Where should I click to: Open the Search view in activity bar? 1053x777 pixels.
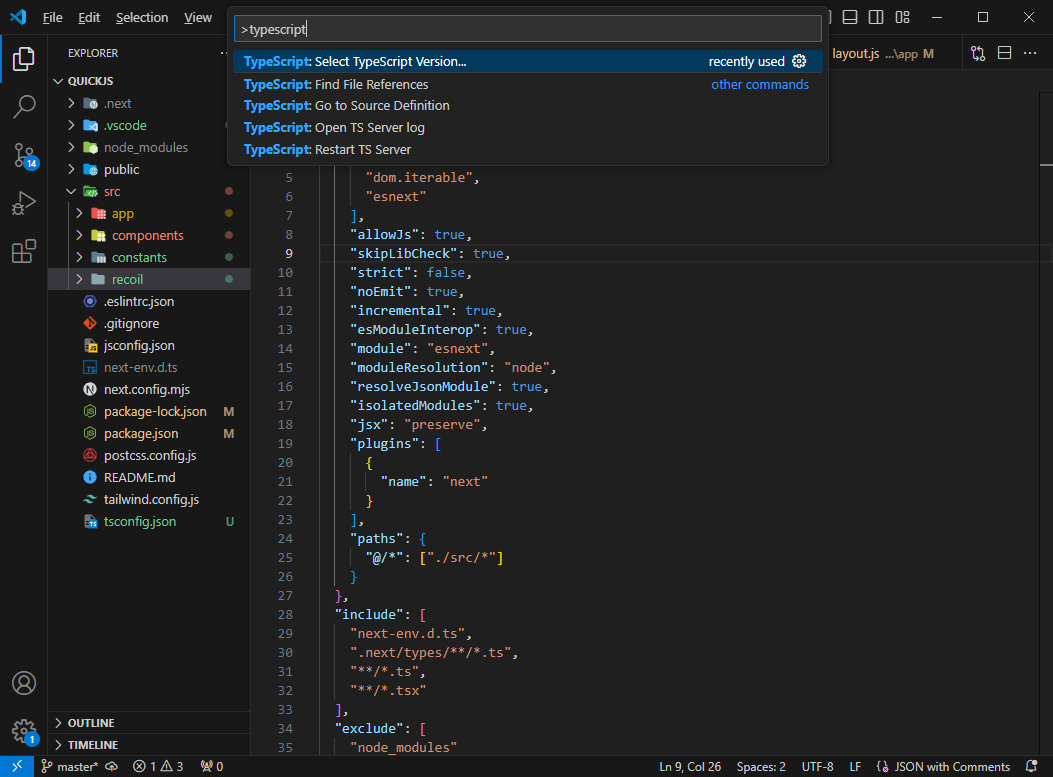24,107
